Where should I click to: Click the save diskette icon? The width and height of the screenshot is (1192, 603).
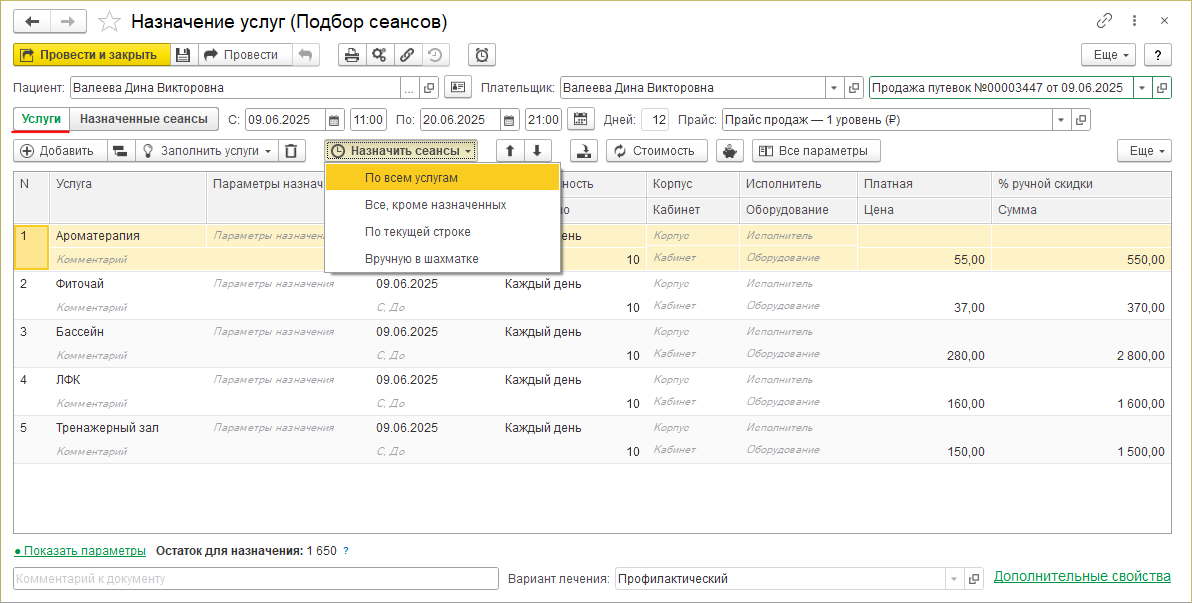tap(183, 55)
